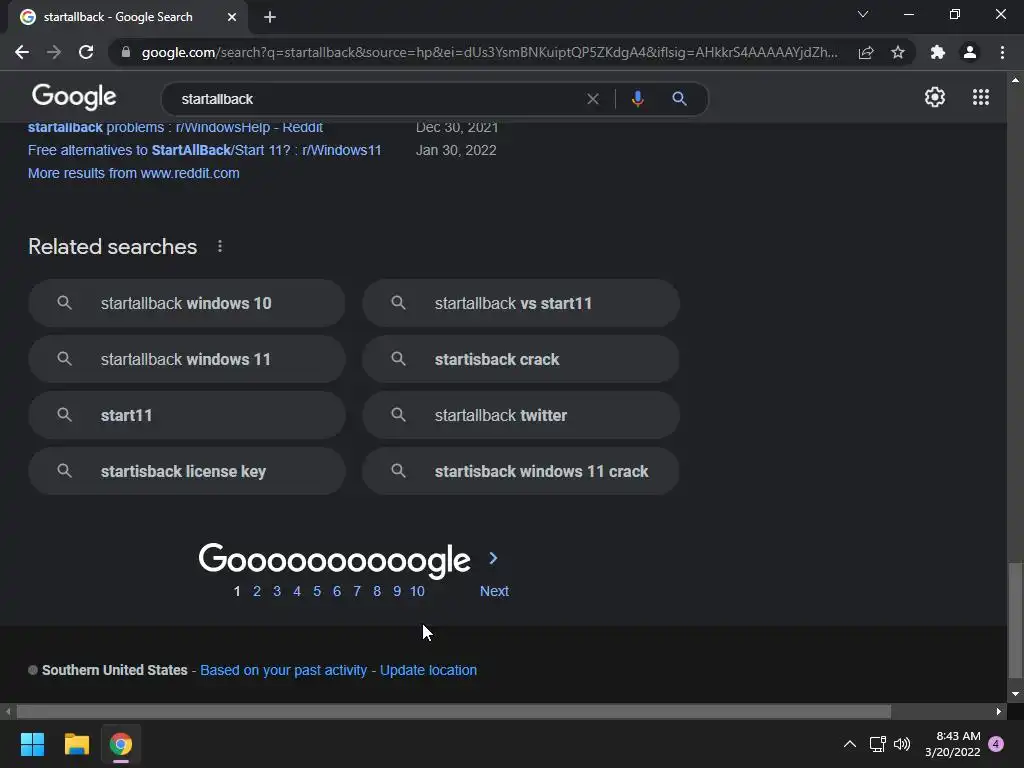The width and height of the screenshot is (1024, 768).
Task: Click the vertical scrollbar down arrow
Action: 1015,694
